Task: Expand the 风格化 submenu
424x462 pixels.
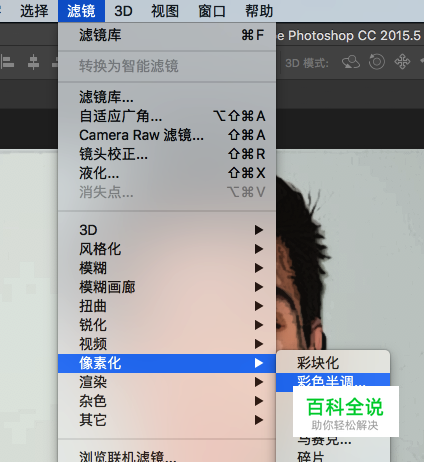Action: pos(167,249)
